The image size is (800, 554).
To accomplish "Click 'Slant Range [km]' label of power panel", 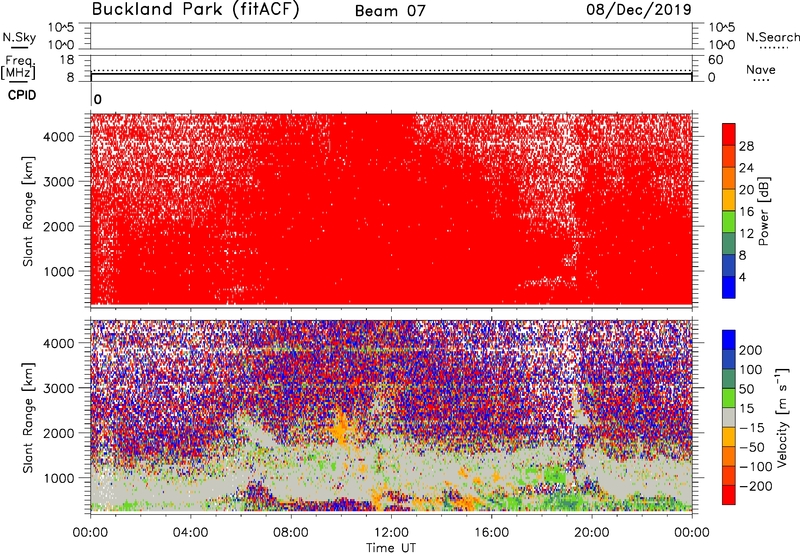I will tap(28, 211).
